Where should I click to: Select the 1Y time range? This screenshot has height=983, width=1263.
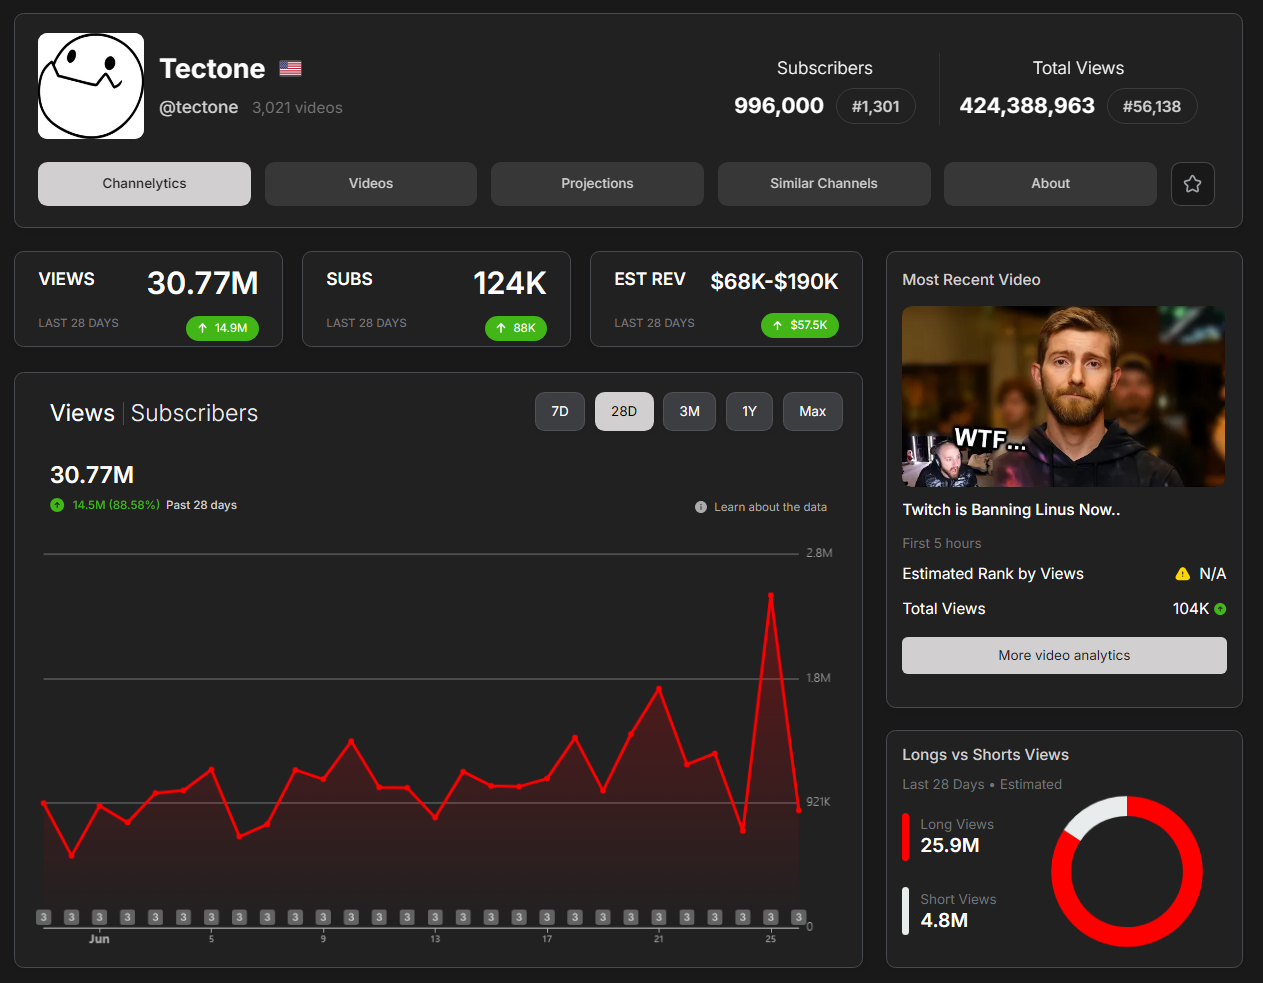point(749,411)
